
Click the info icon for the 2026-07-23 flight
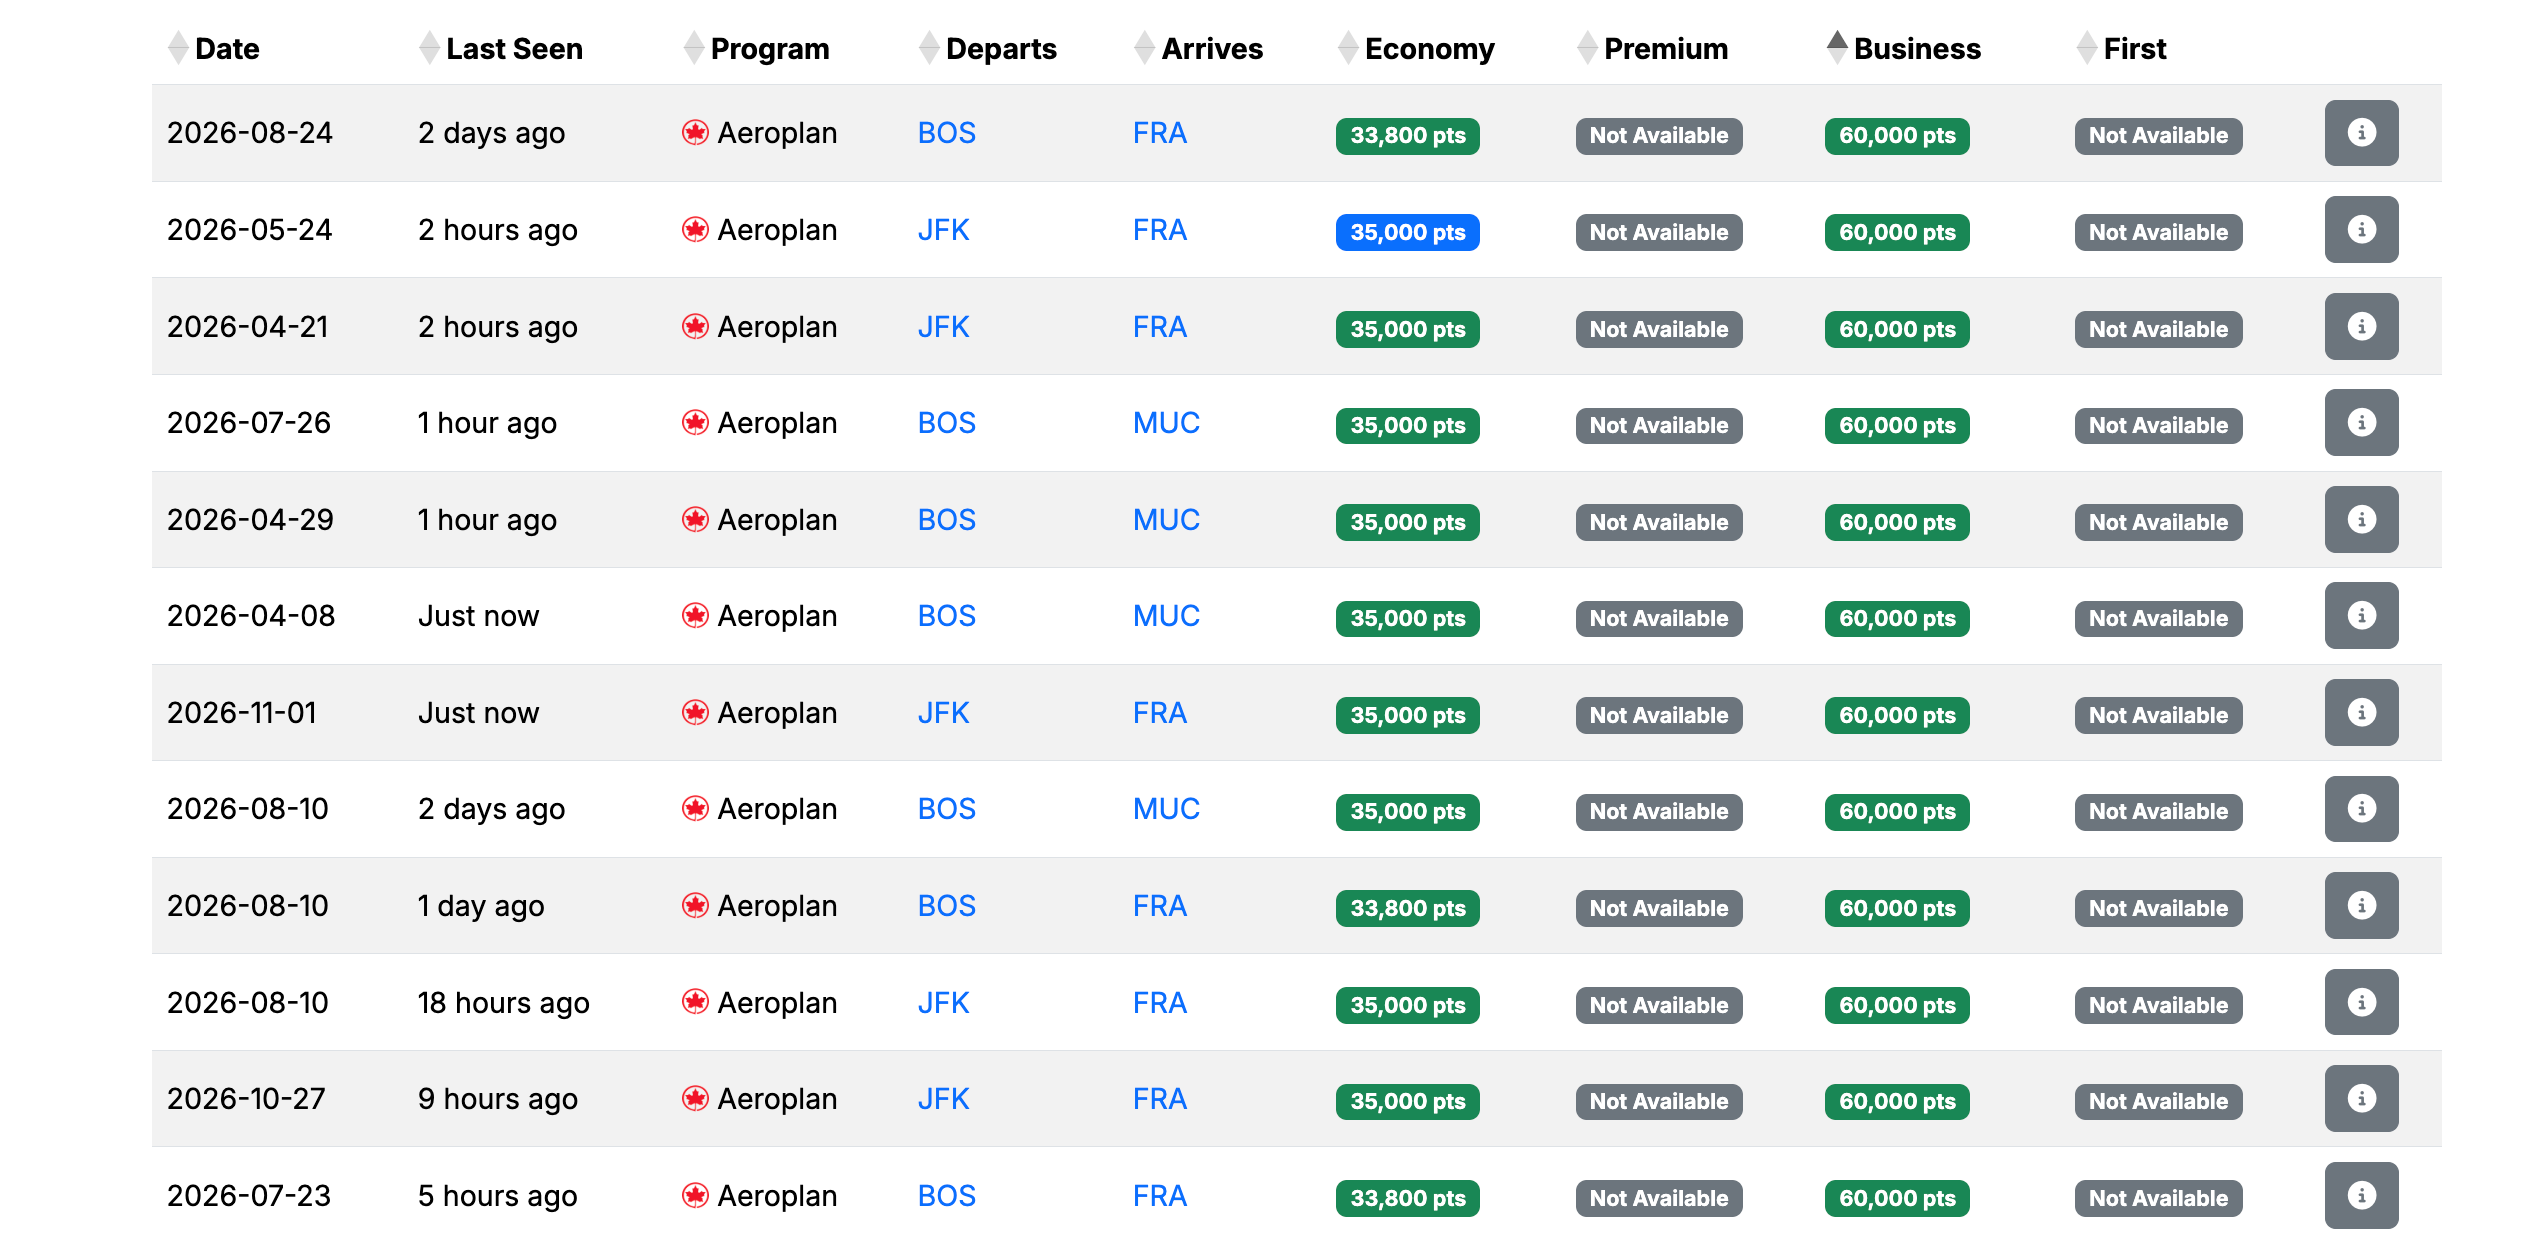pyautogui.click(x=2360, y=1195)
